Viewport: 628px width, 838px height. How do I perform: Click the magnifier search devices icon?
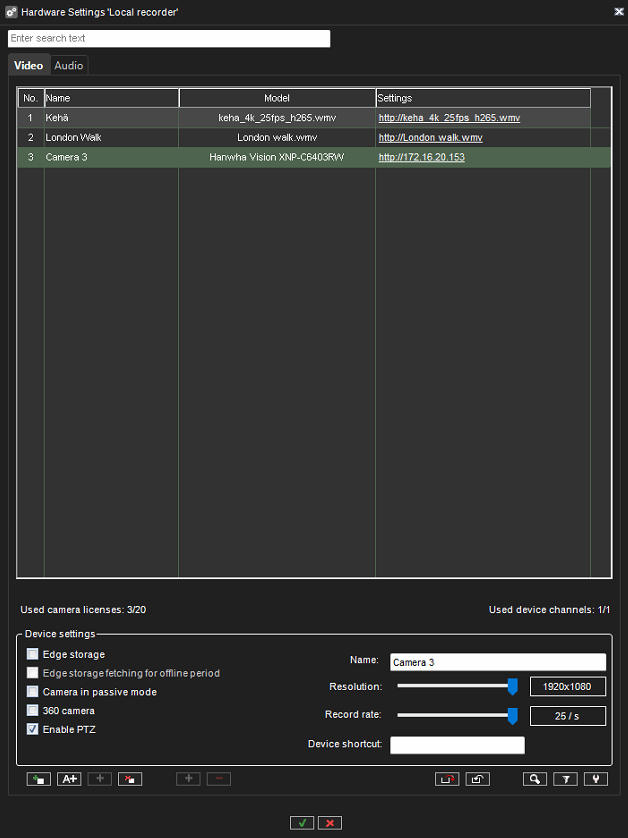coord(534,779)
